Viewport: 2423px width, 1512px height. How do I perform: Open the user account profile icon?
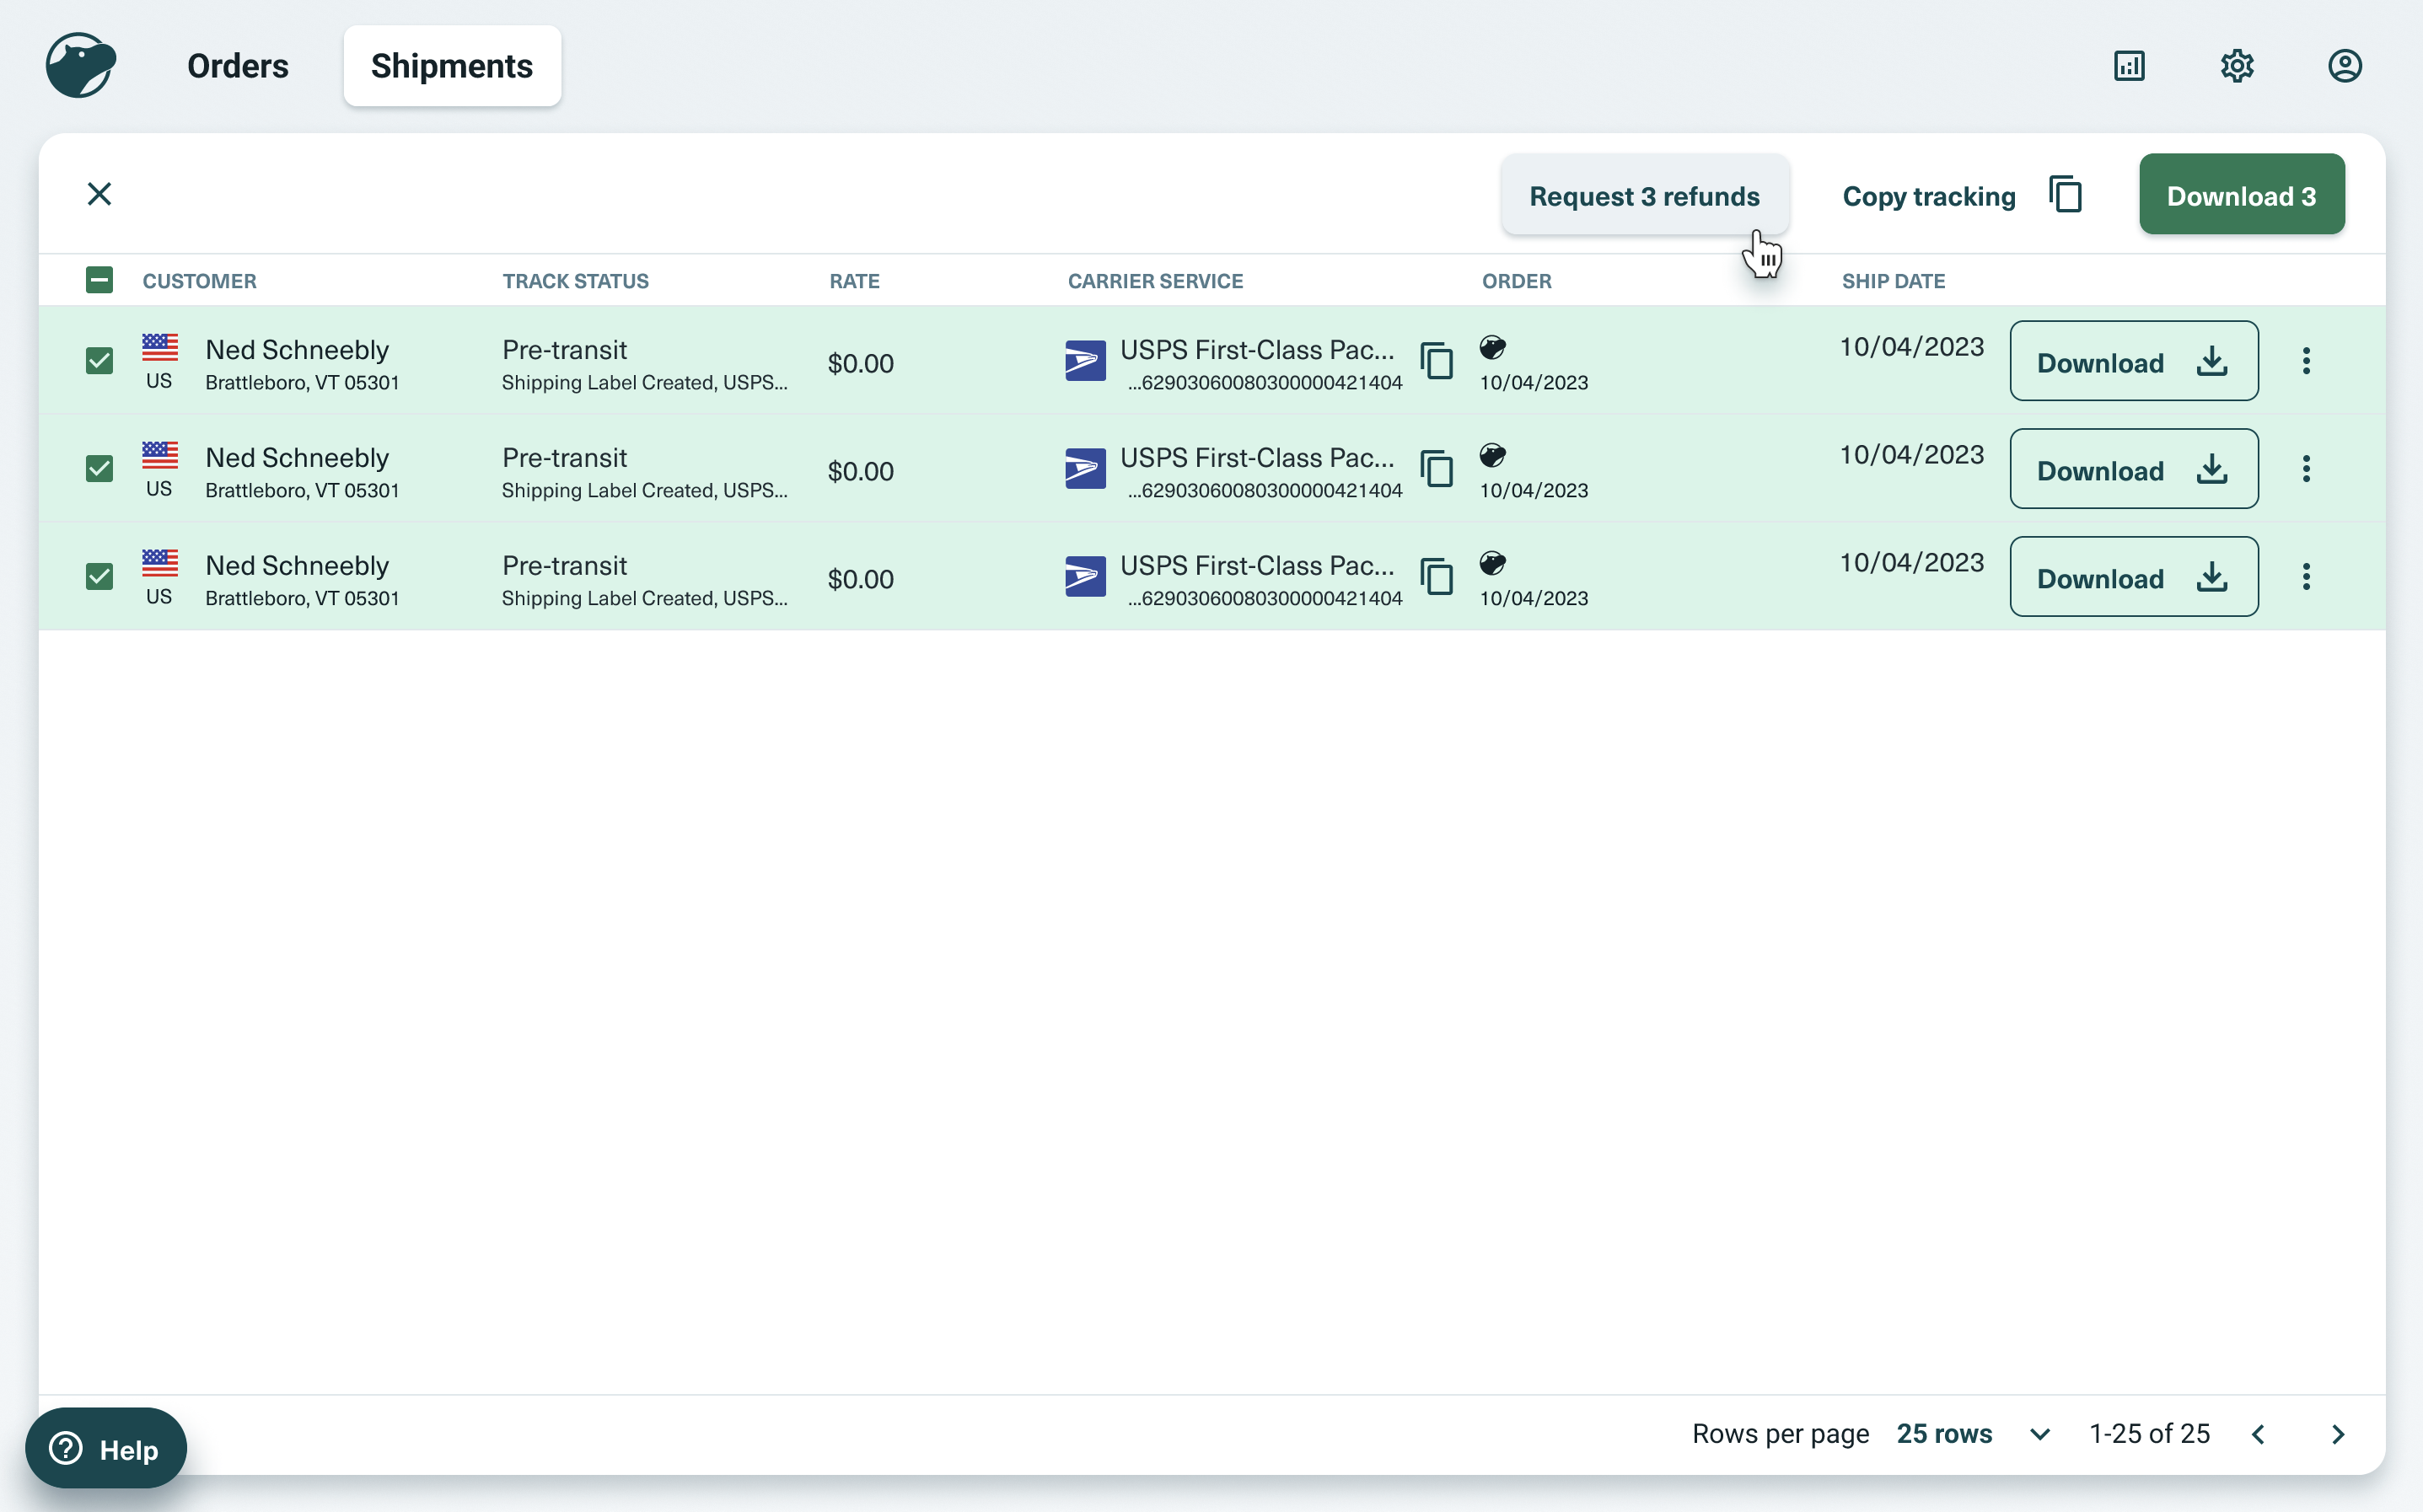tap(2345, 66)
